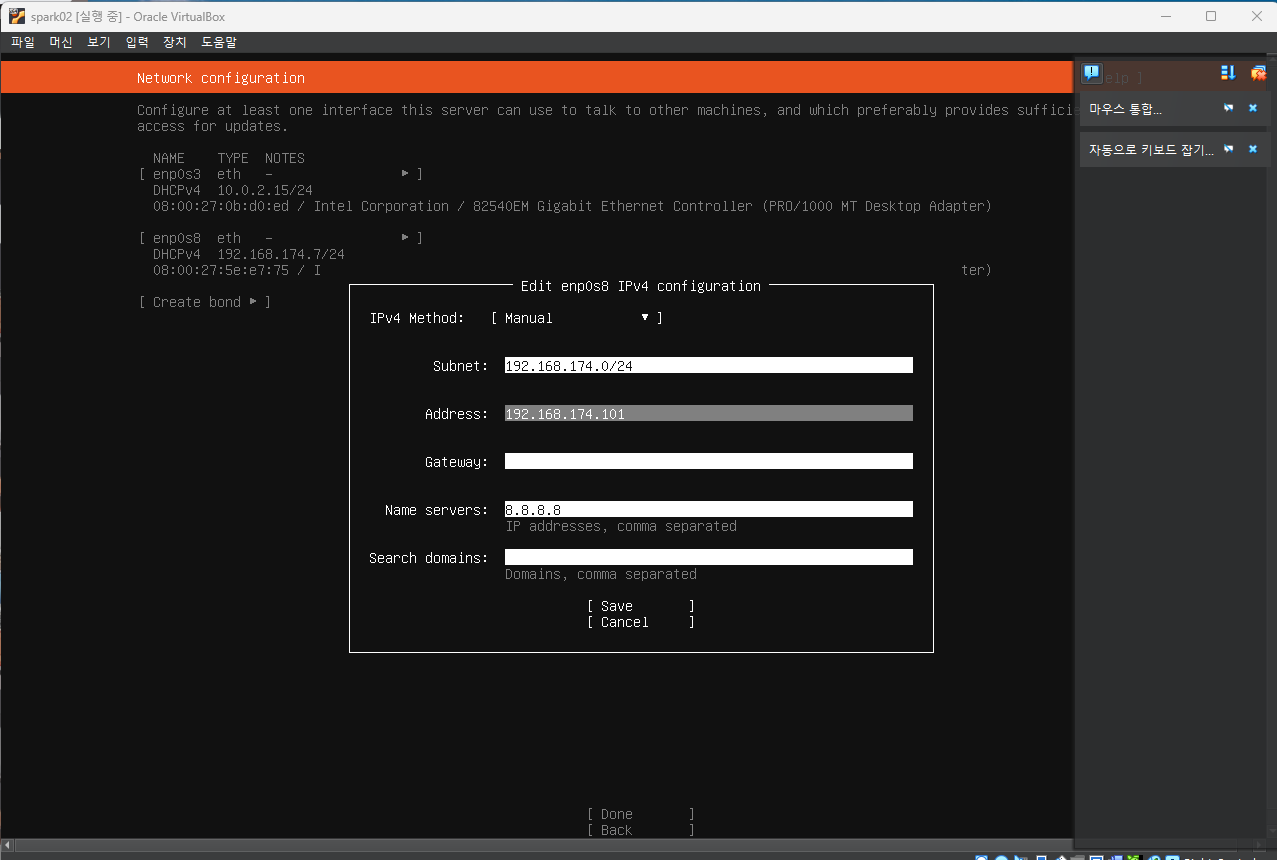The height and width of the screenshot is (860, 1277).
Task: Open the Create bond option
Action: coord(205,302)
